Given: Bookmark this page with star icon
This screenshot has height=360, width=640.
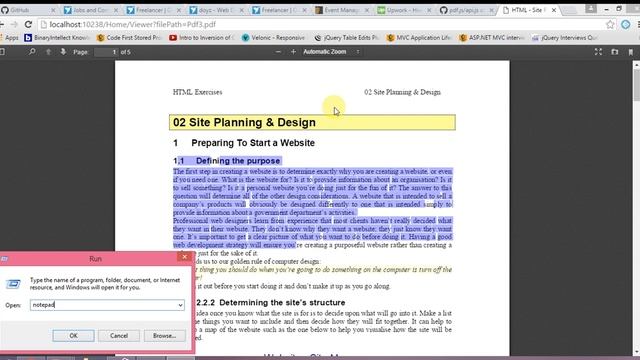Looking at the screenshot, I should click(610, 24).
